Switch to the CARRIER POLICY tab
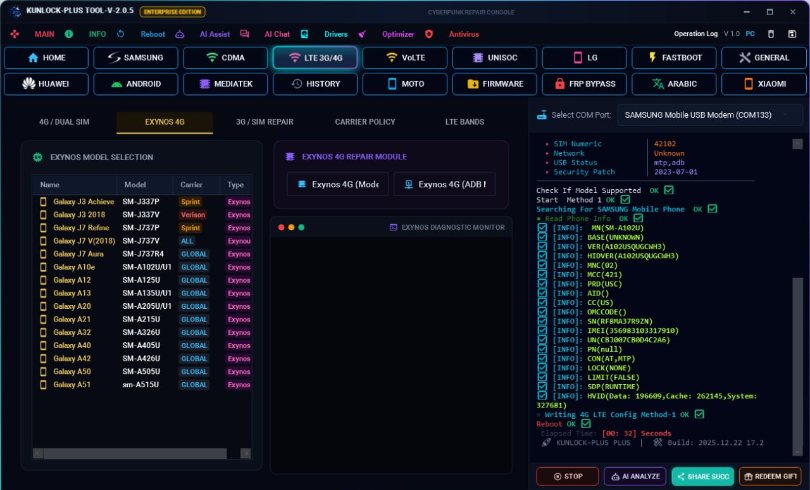This screenshot has width=810, height=490. point(365,122)
